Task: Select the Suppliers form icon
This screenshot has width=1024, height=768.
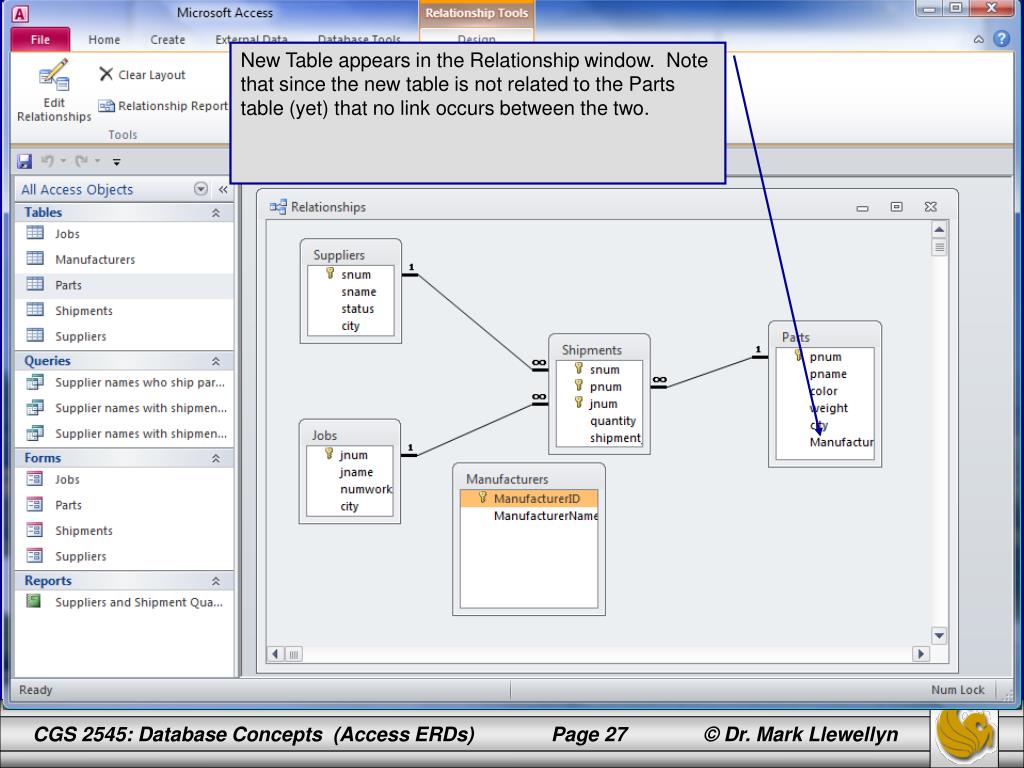Action: coord(35,556)
